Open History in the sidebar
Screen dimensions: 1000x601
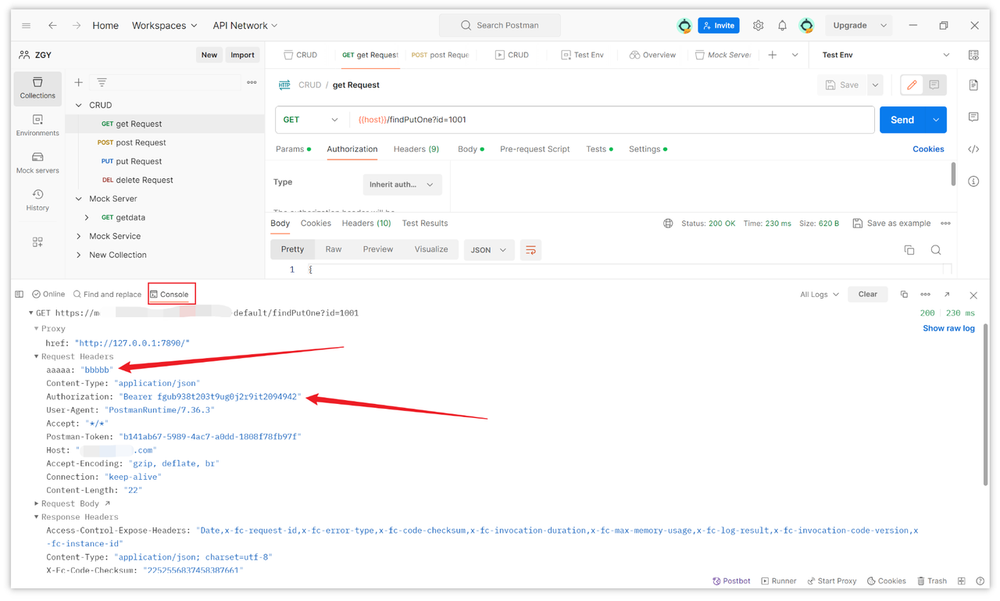pyautogui.click(x=38, y=200)
